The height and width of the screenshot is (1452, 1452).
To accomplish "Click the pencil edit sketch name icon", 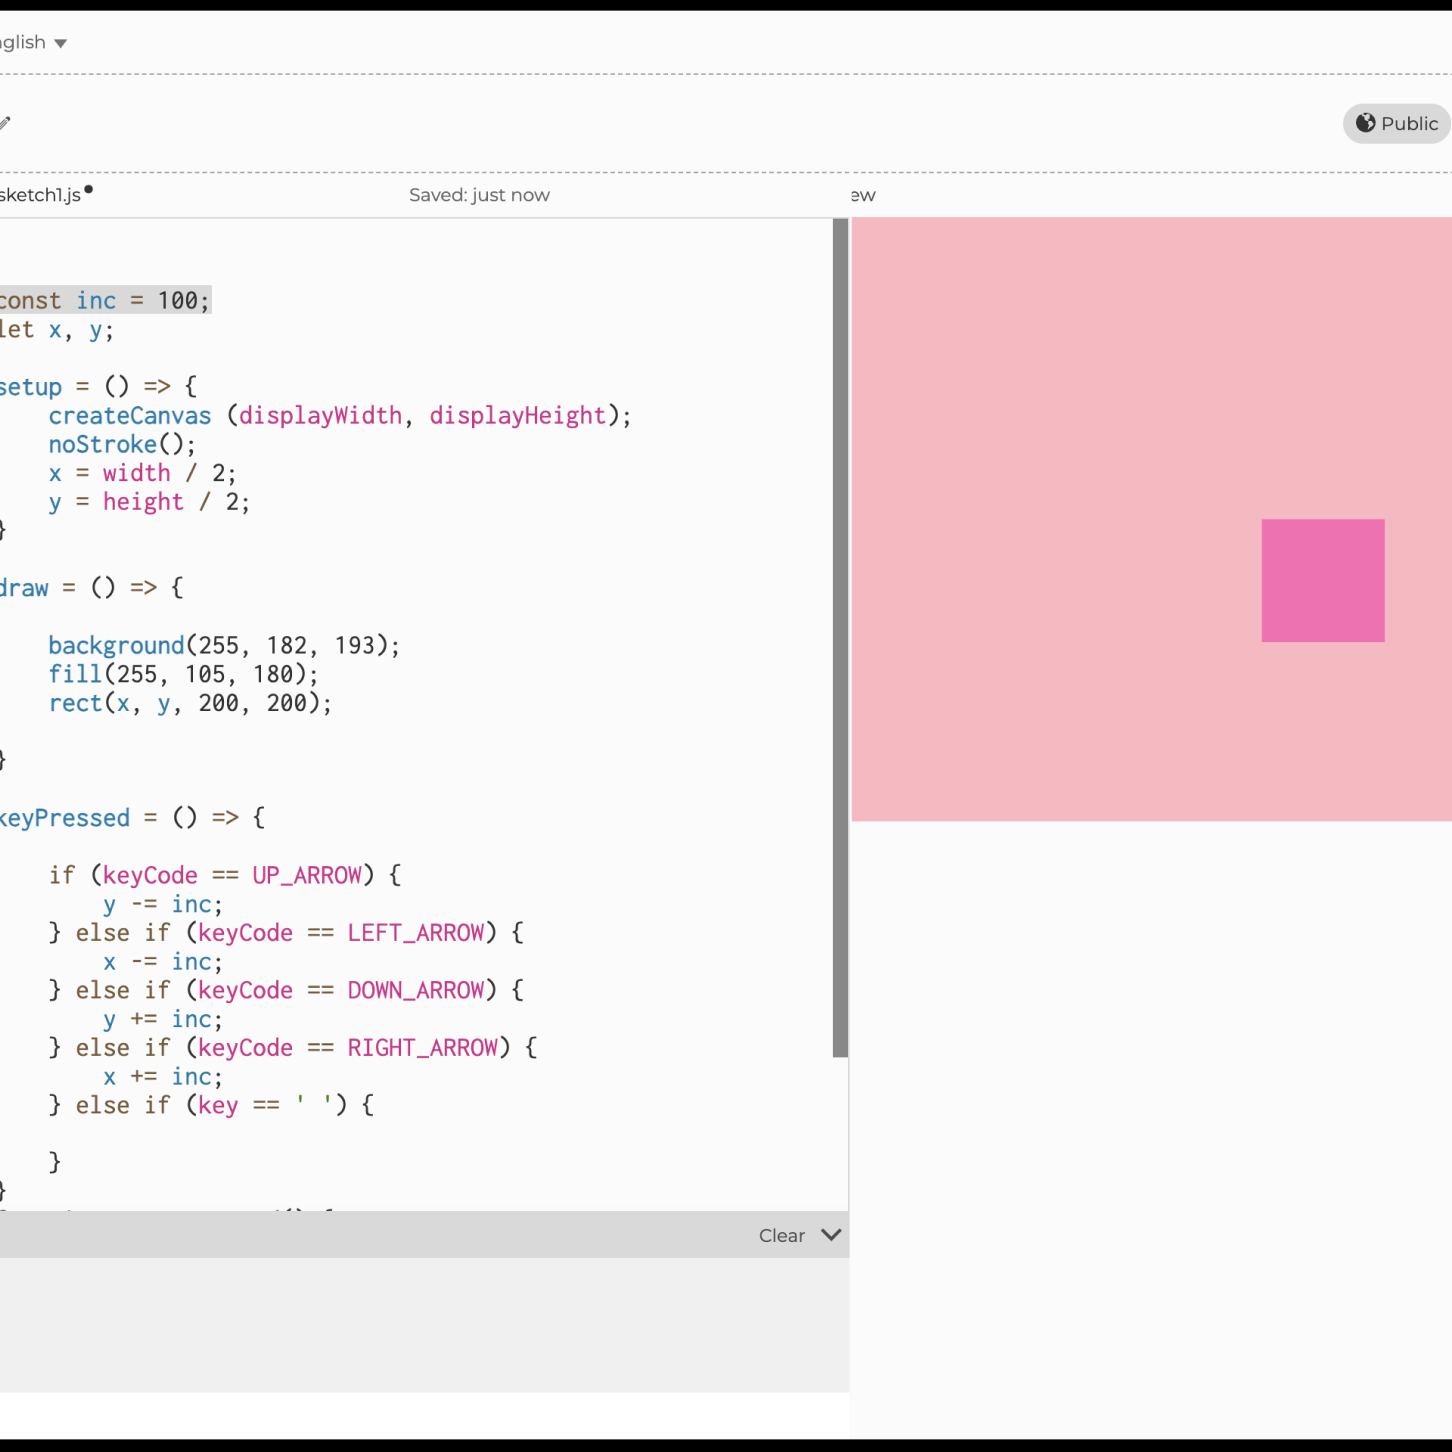I will [x=4, y=123].
